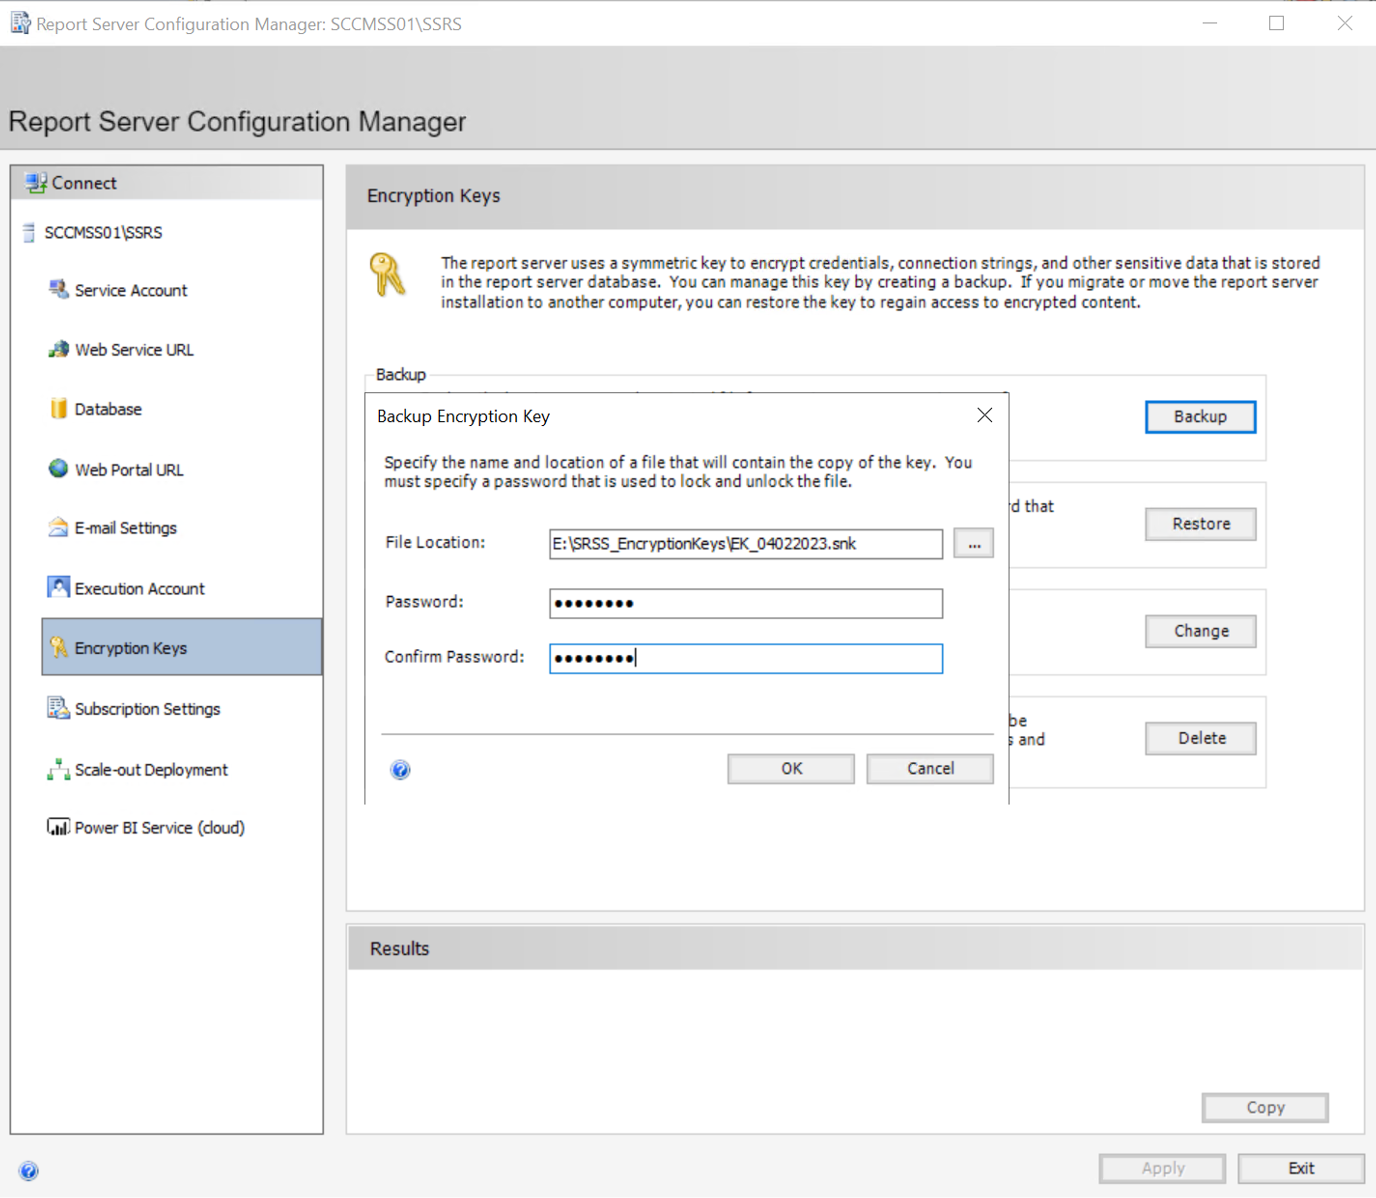
Task: Select the SCCMSS01\SSRS server node
Action: [103, 233]
